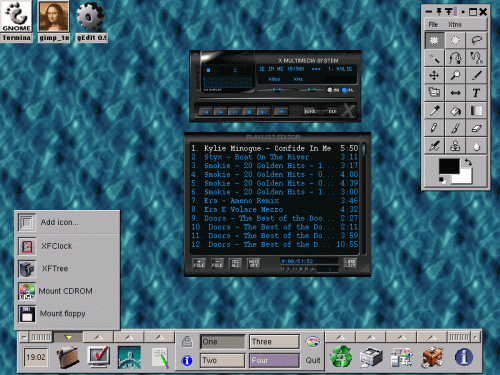Viewport: 500px width, 375px height.
Task: Expand the drawer above the network computers icon
Action: 402,337
